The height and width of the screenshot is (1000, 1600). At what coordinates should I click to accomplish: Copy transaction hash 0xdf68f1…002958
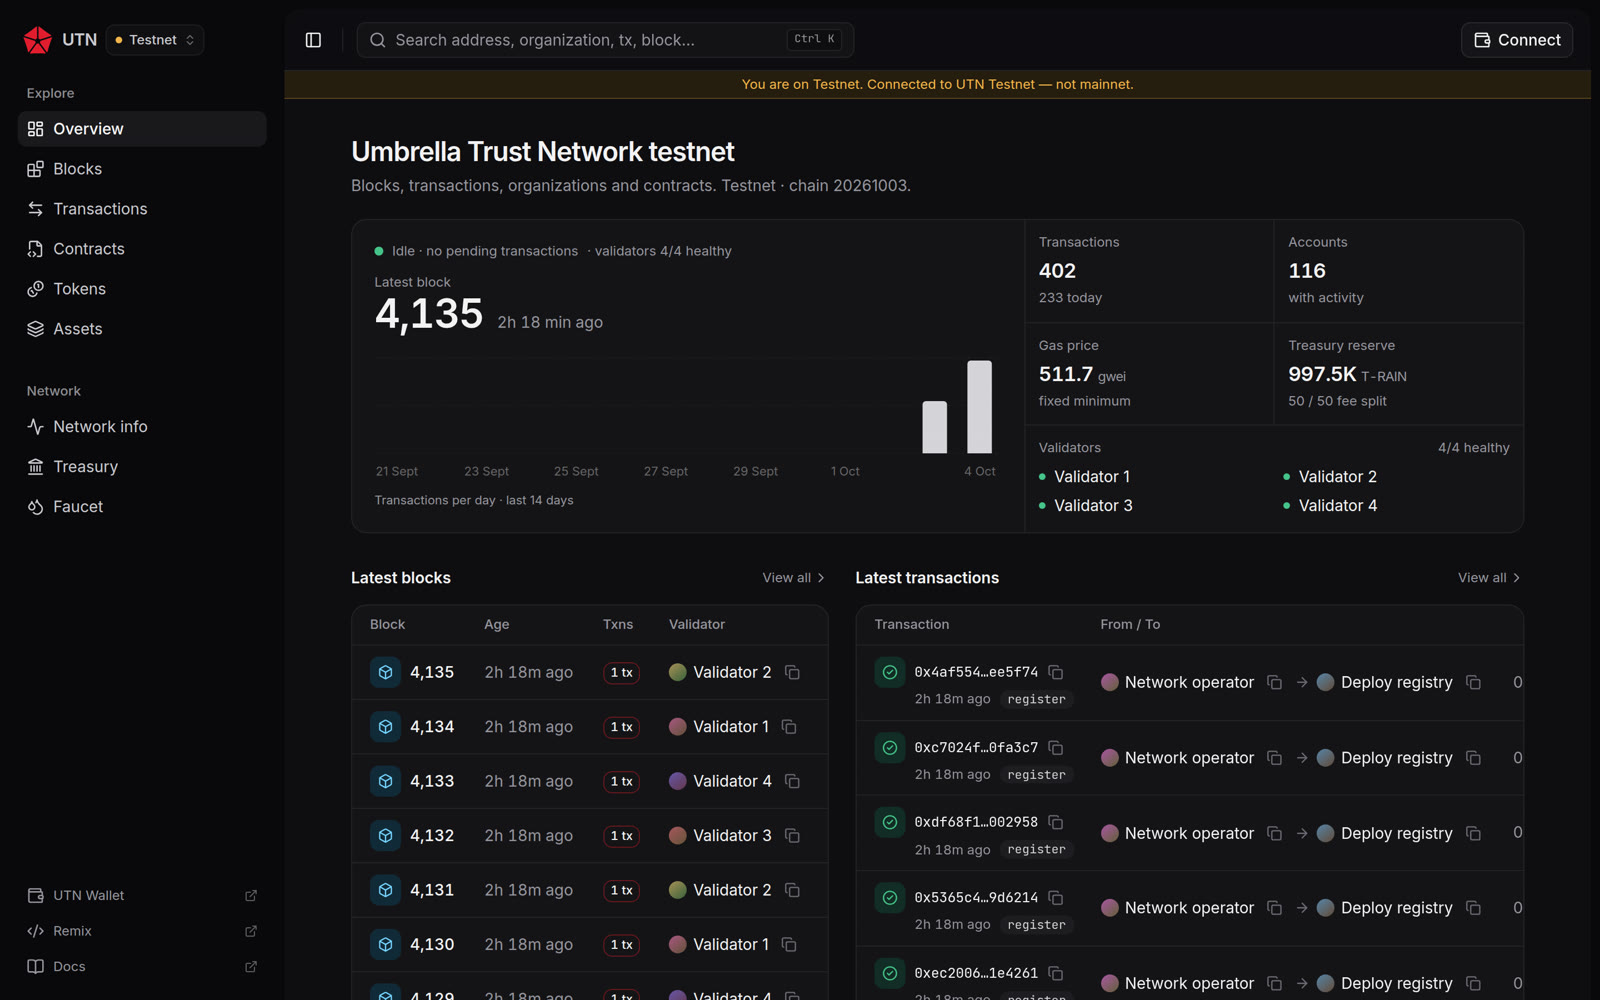click(x=1056, y=822)
